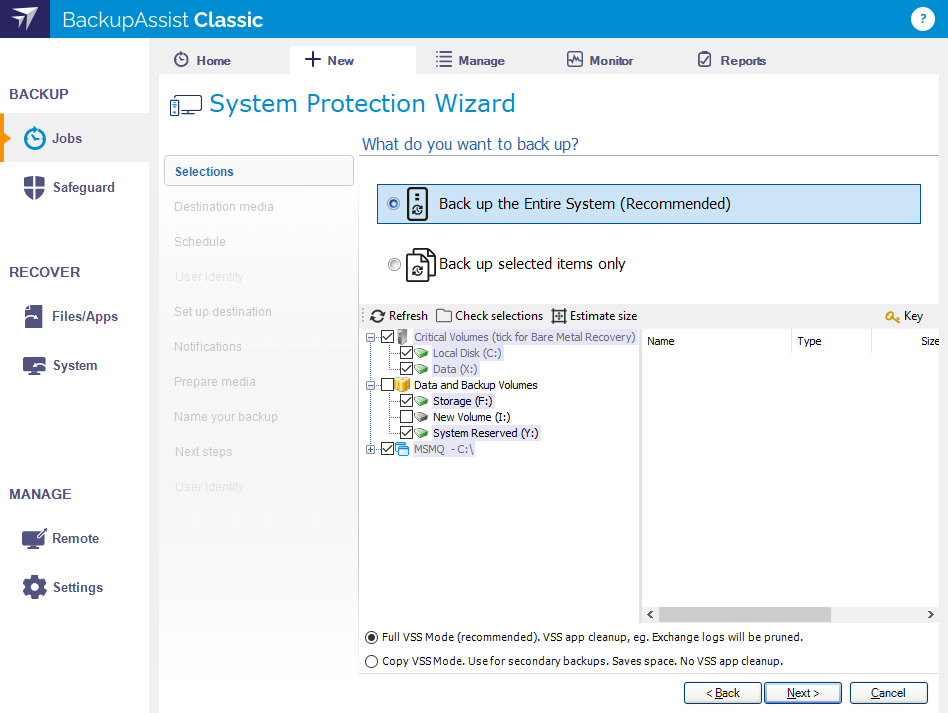Viewport: 948px width, 713px height.
Task: Click the Back button
Action: (x=722, y=693)
